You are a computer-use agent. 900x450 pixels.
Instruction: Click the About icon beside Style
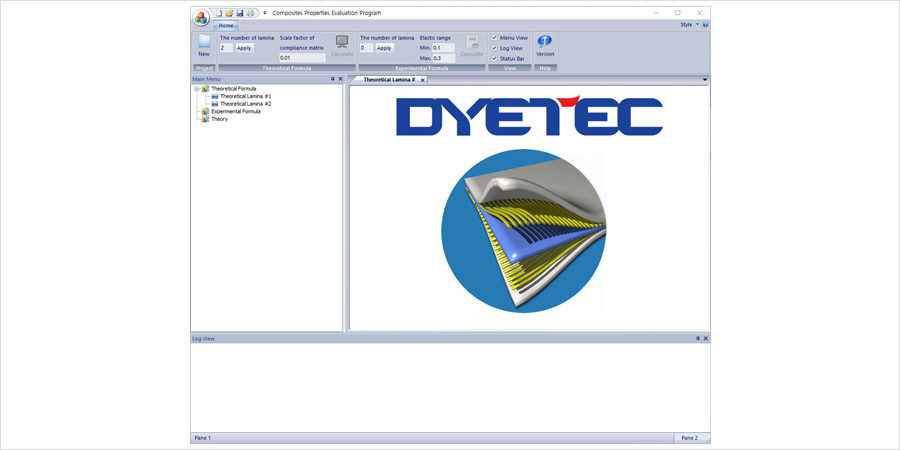pyautogui.click(x=705, y=25)
